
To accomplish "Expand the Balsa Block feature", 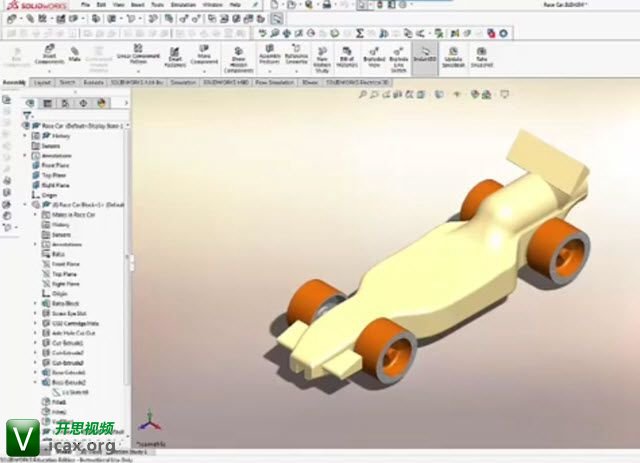I will tap(35, 303).
